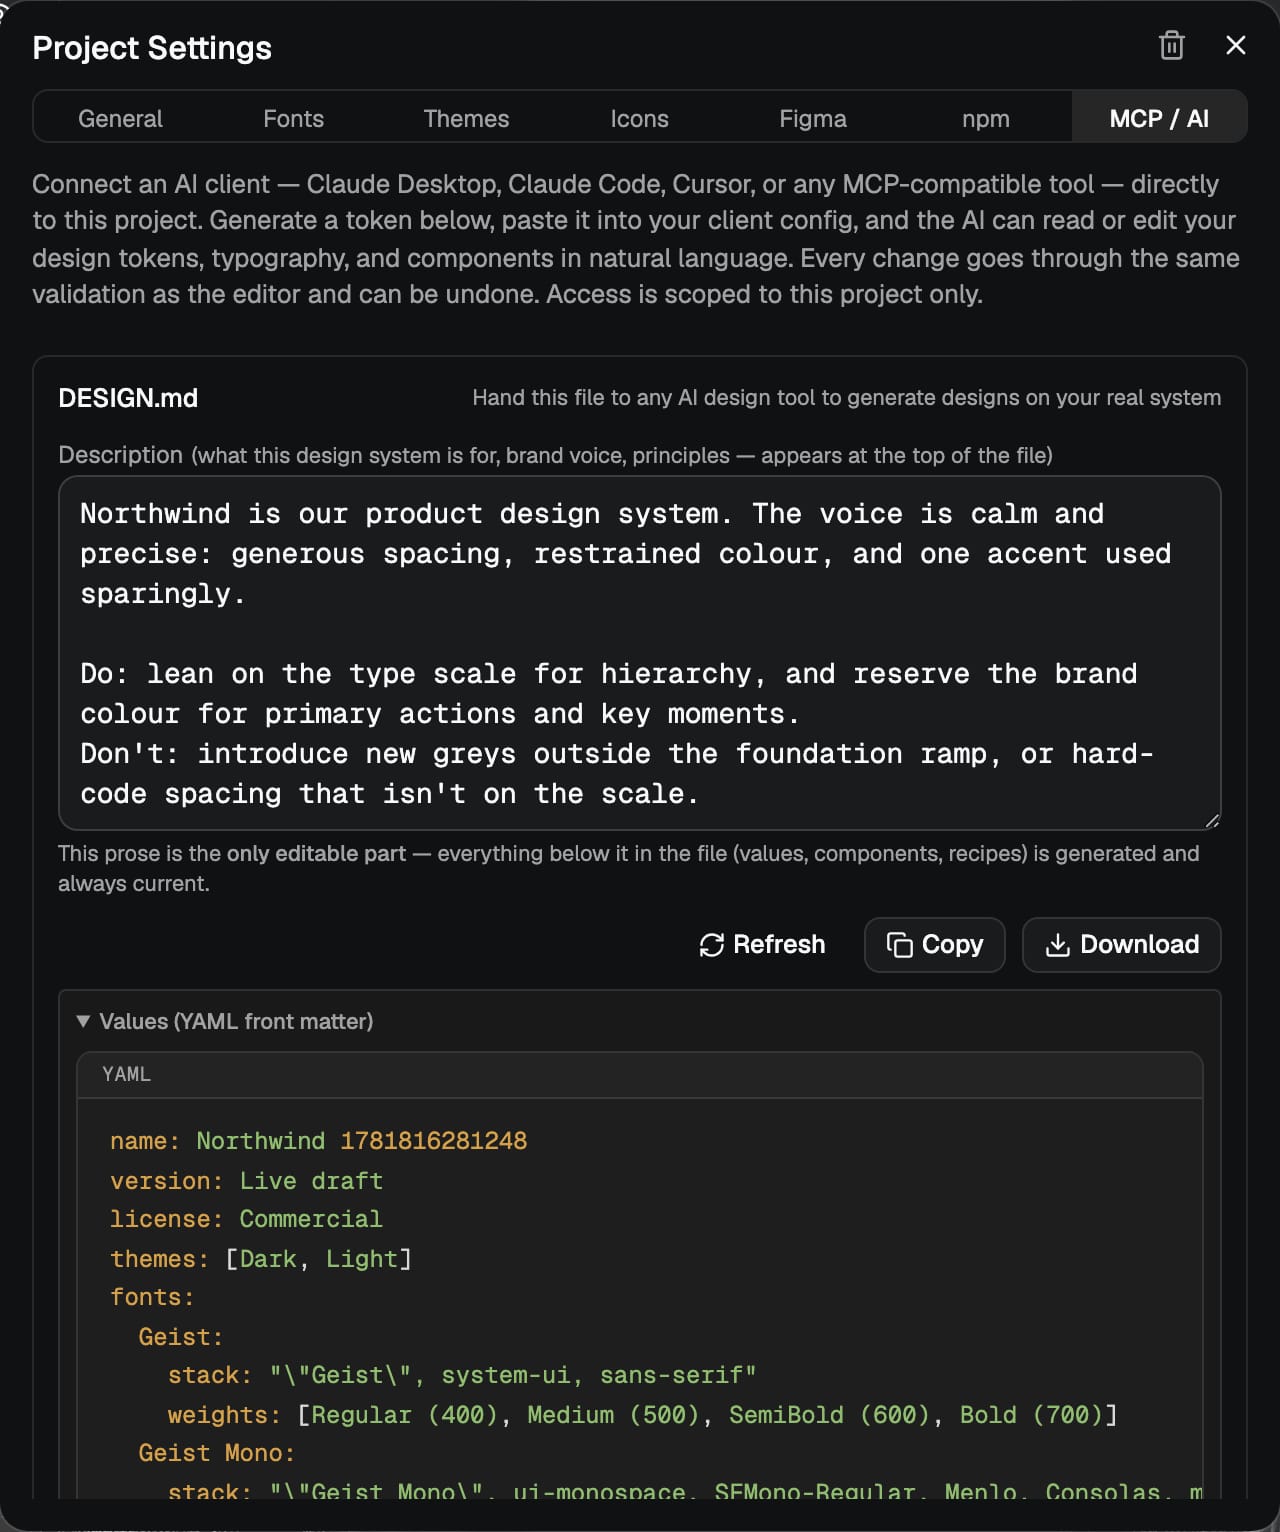
Task: Switch to the npm tab
Action: point(985,118)
